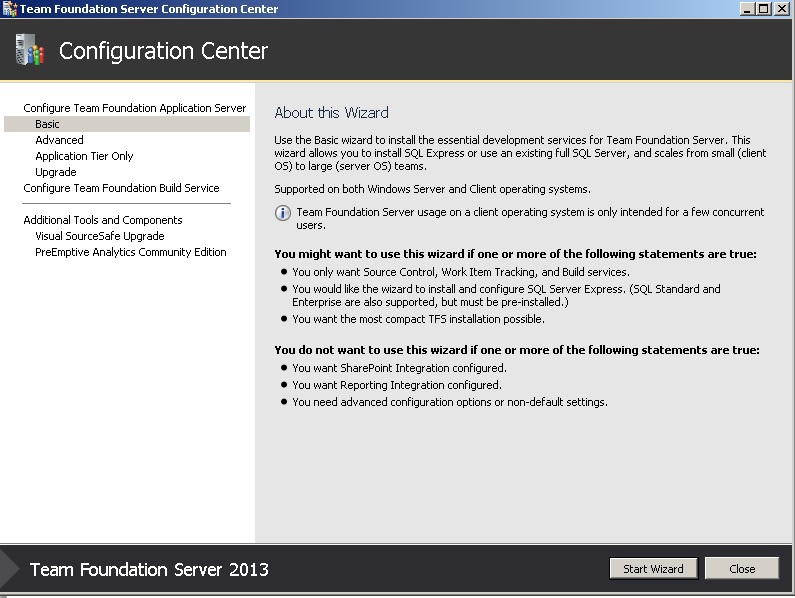Click 'You only want Source Control' bullet text
The image size is (795, 598).
click(x=461, y=272)
